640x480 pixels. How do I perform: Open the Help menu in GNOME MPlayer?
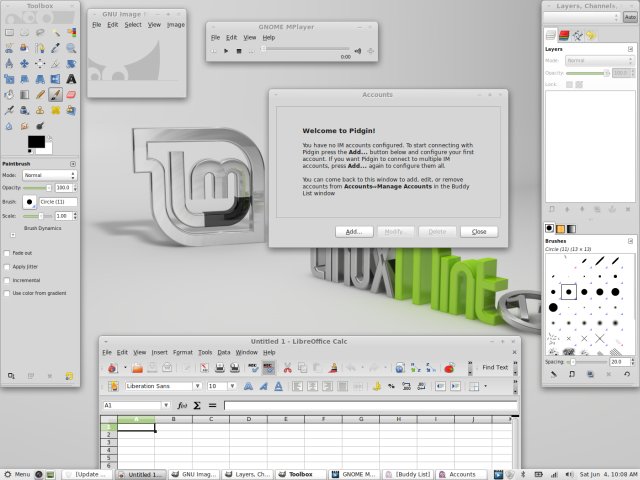(x=269, y=38)
